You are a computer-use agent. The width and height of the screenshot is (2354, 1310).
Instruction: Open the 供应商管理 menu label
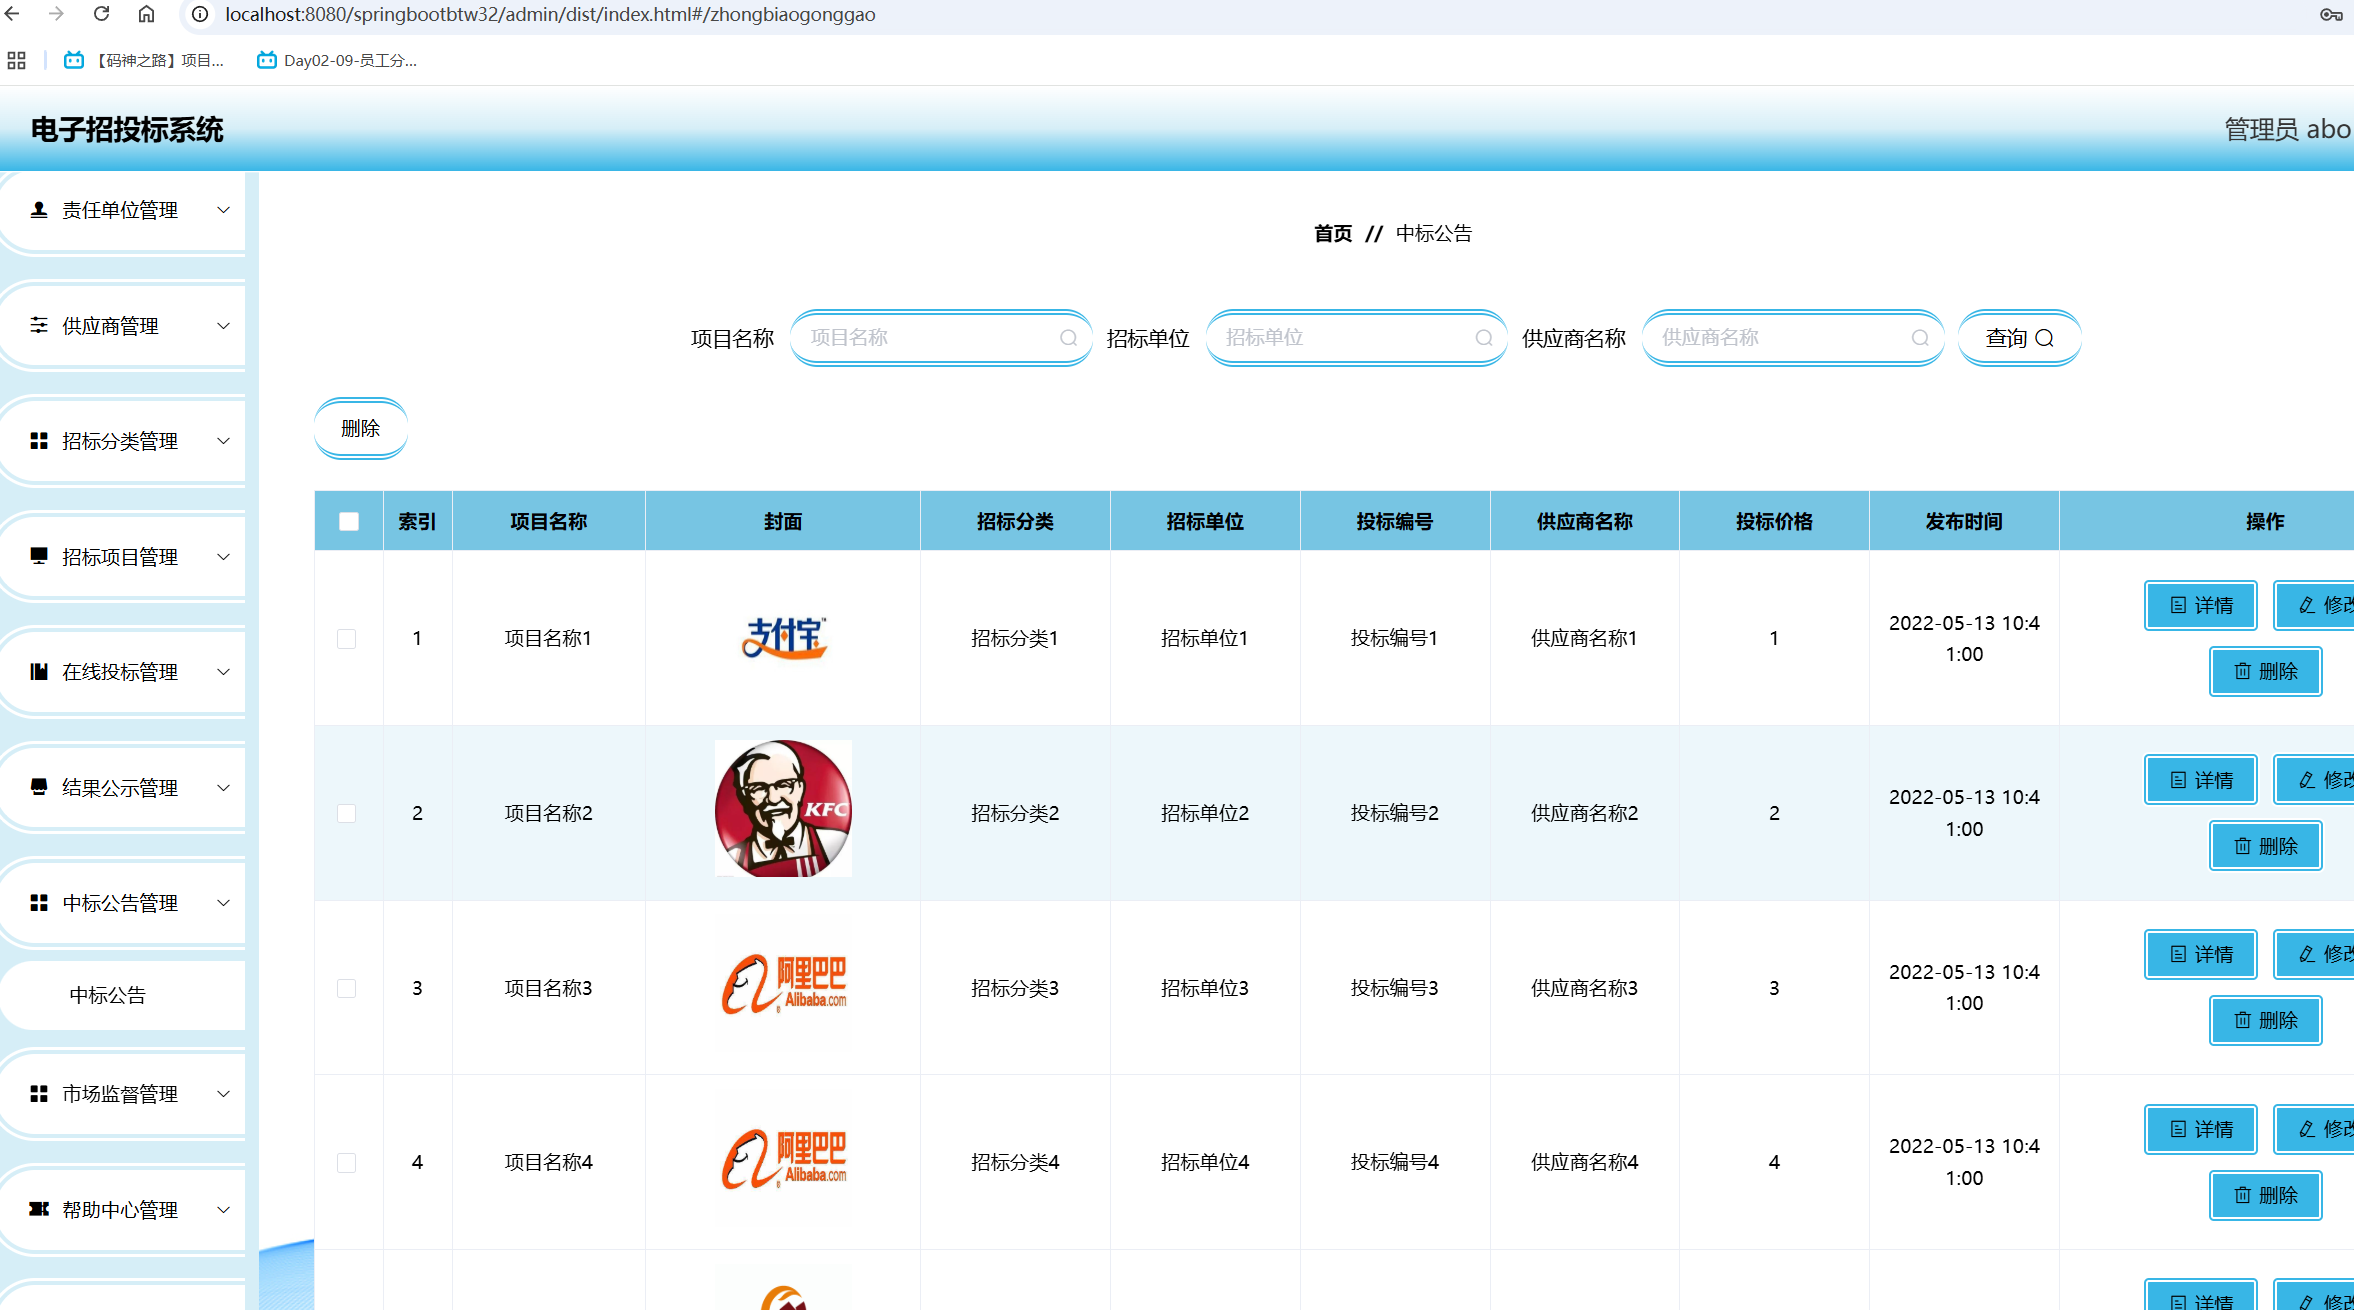click(x=110, y=326)
